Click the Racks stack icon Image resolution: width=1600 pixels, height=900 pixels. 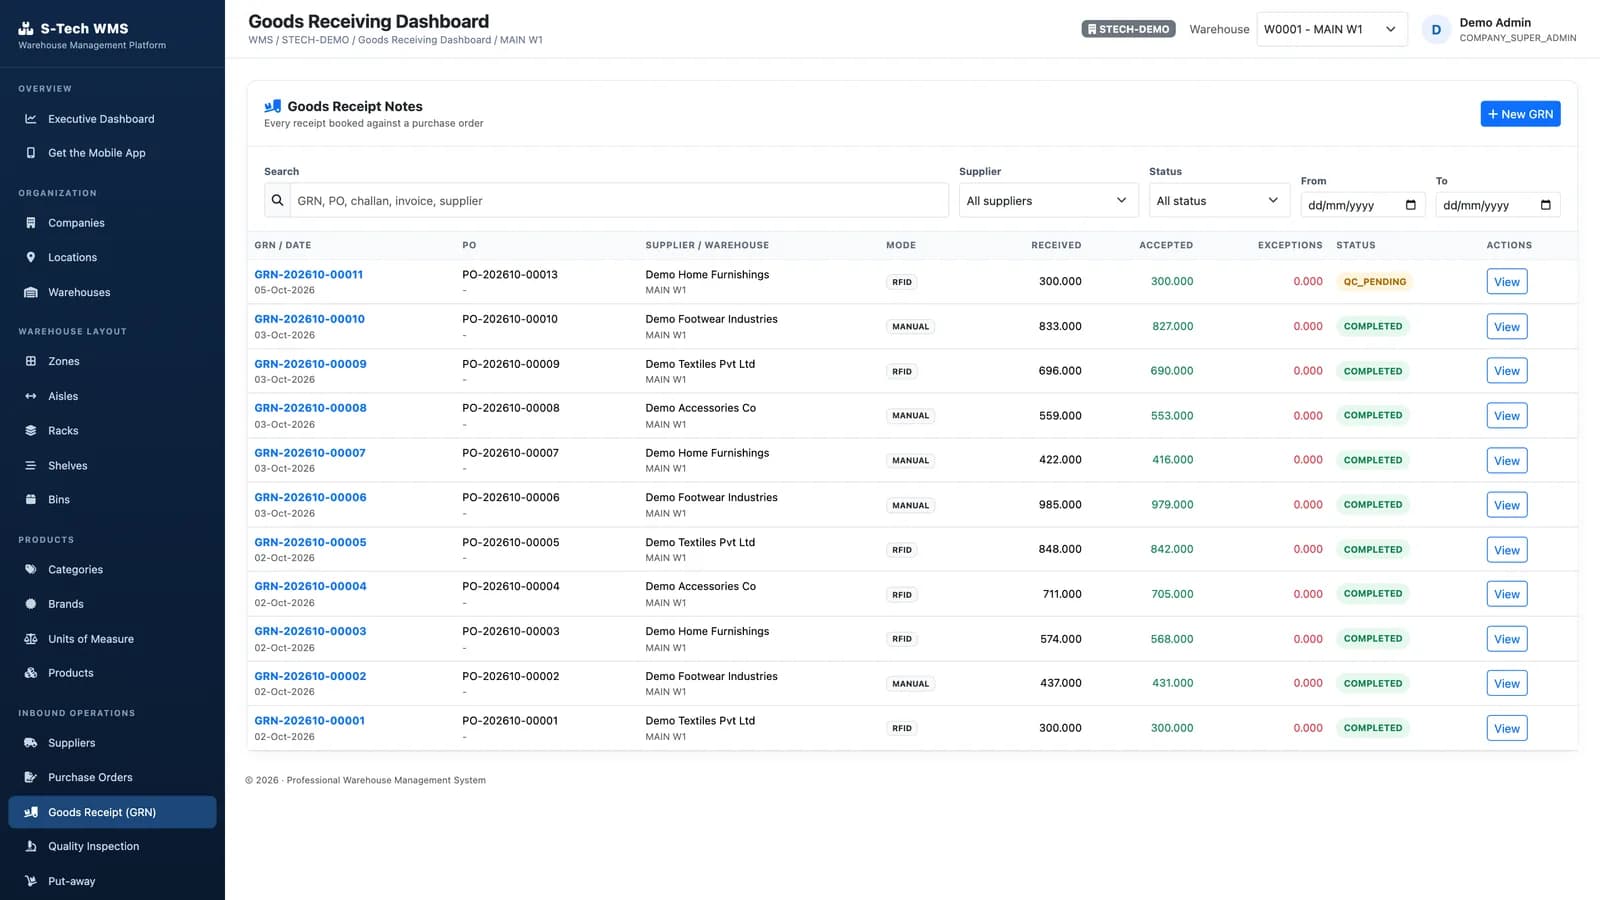[31, 431]
